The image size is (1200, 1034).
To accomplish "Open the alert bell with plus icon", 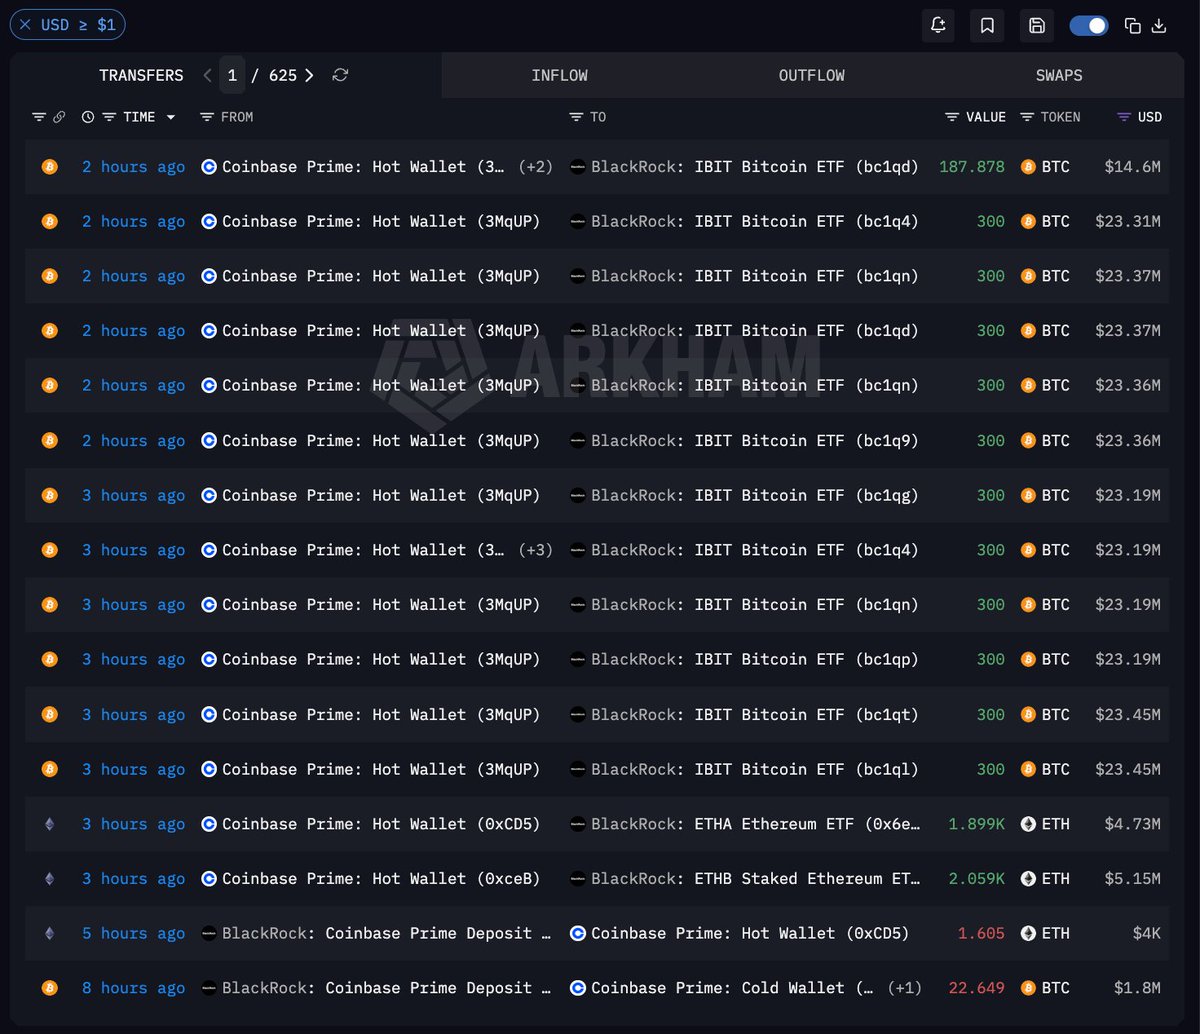I will (x=938, y=26).
